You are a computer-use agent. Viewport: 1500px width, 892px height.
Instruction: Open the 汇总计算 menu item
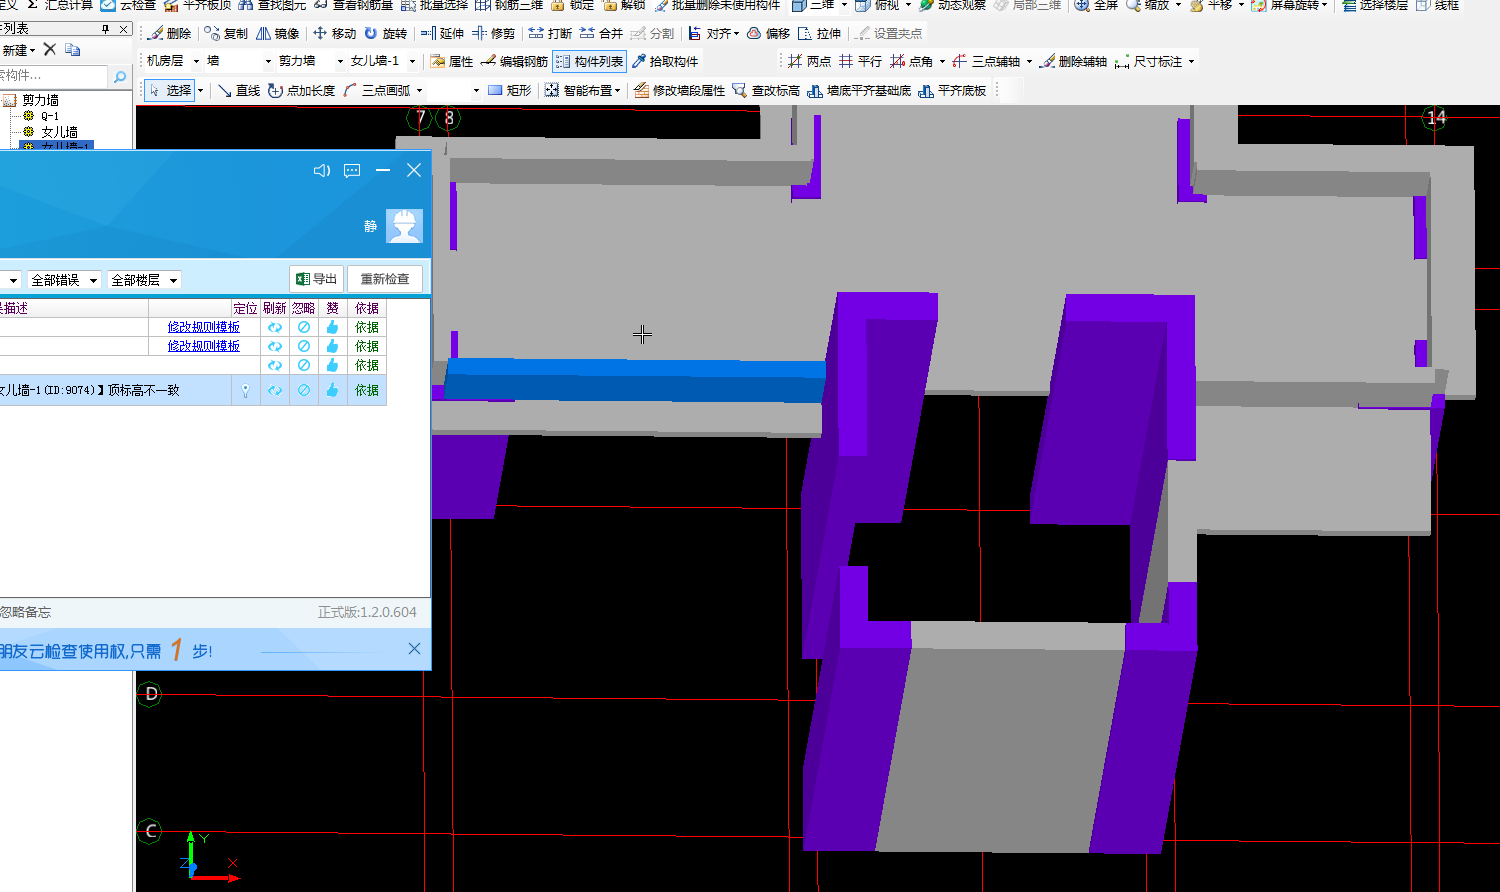[x=60, y=5]
